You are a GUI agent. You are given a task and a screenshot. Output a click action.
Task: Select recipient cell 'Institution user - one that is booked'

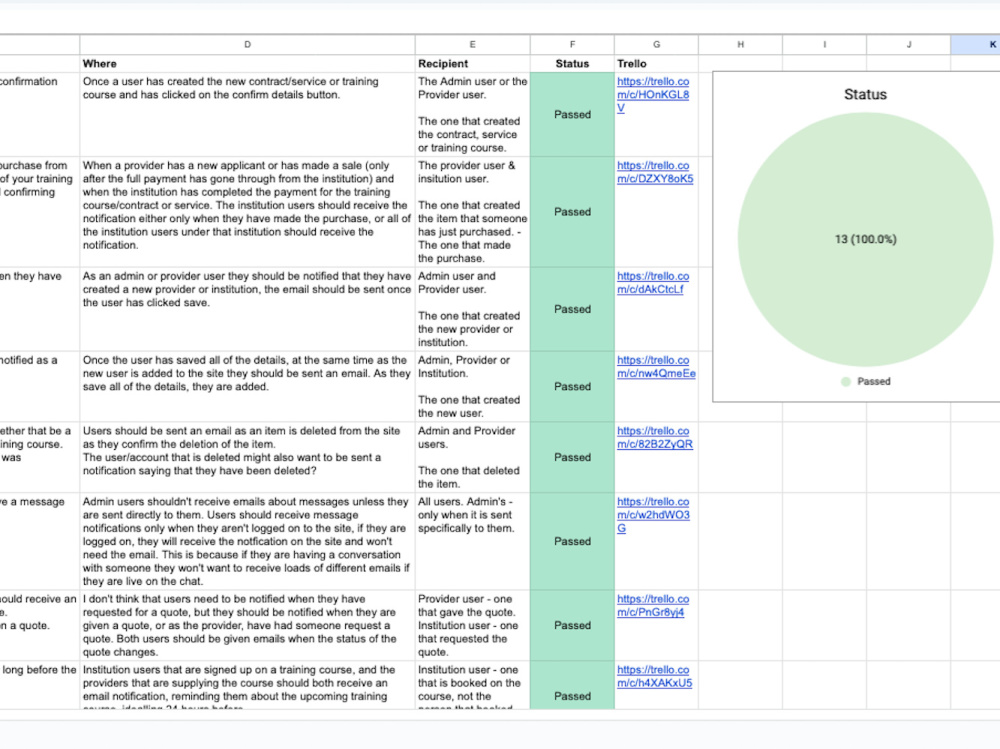[473, 686]
